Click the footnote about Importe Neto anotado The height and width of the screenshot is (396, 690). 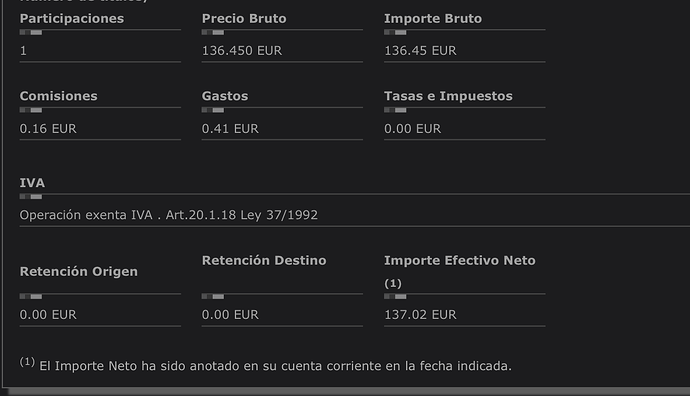[x=266, y=365]
